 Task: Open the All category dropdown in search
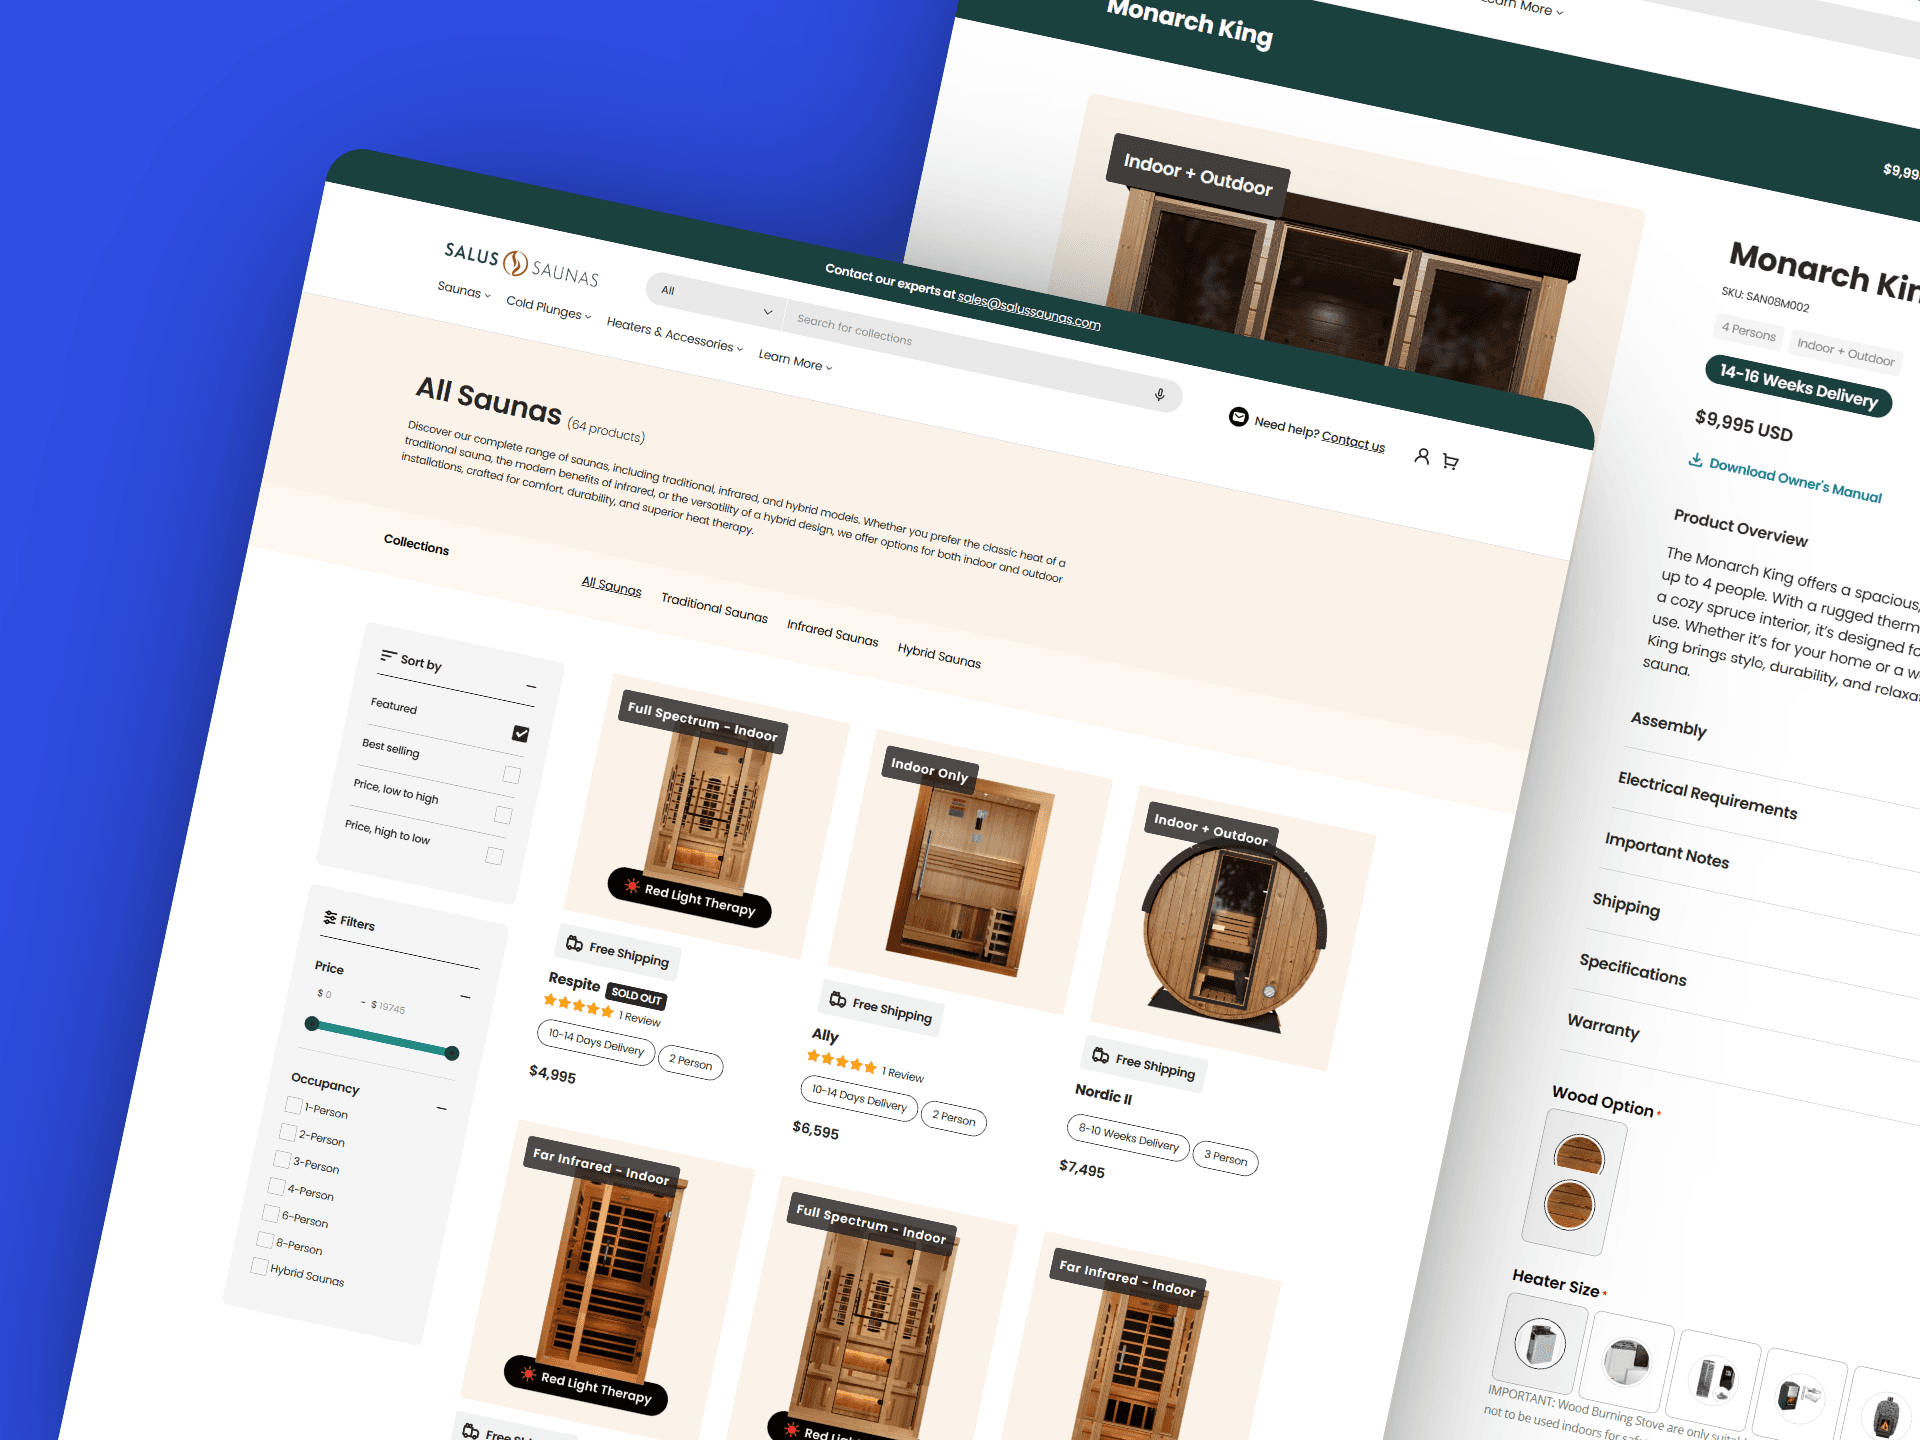click(x=715, y=301)
